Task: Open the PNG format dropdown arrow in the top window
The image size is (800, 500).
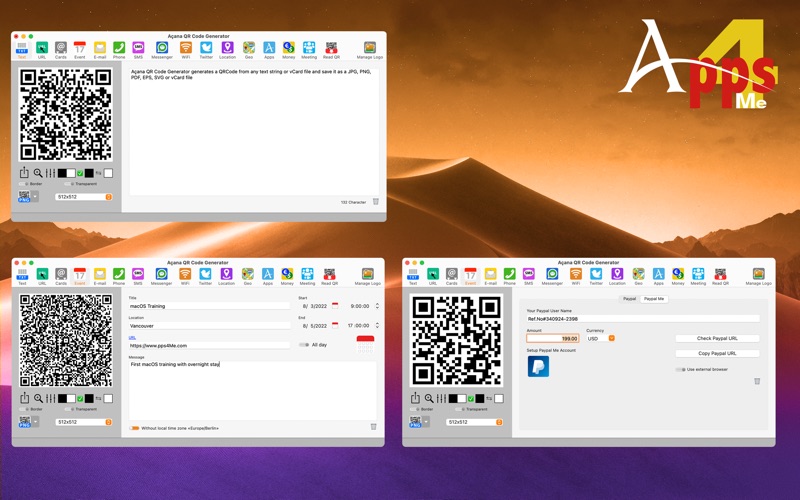Action: (x=35, y=196)
